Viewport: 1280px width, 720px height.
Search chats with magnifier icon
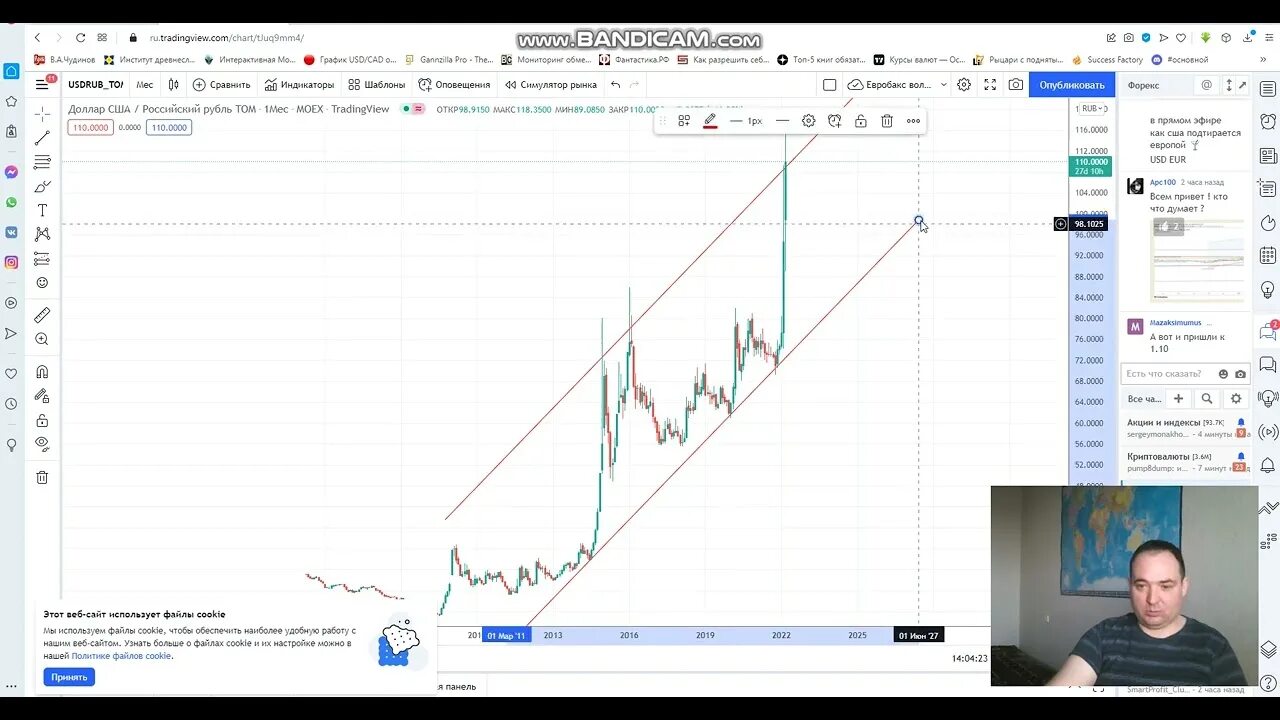click(1207, 399)
